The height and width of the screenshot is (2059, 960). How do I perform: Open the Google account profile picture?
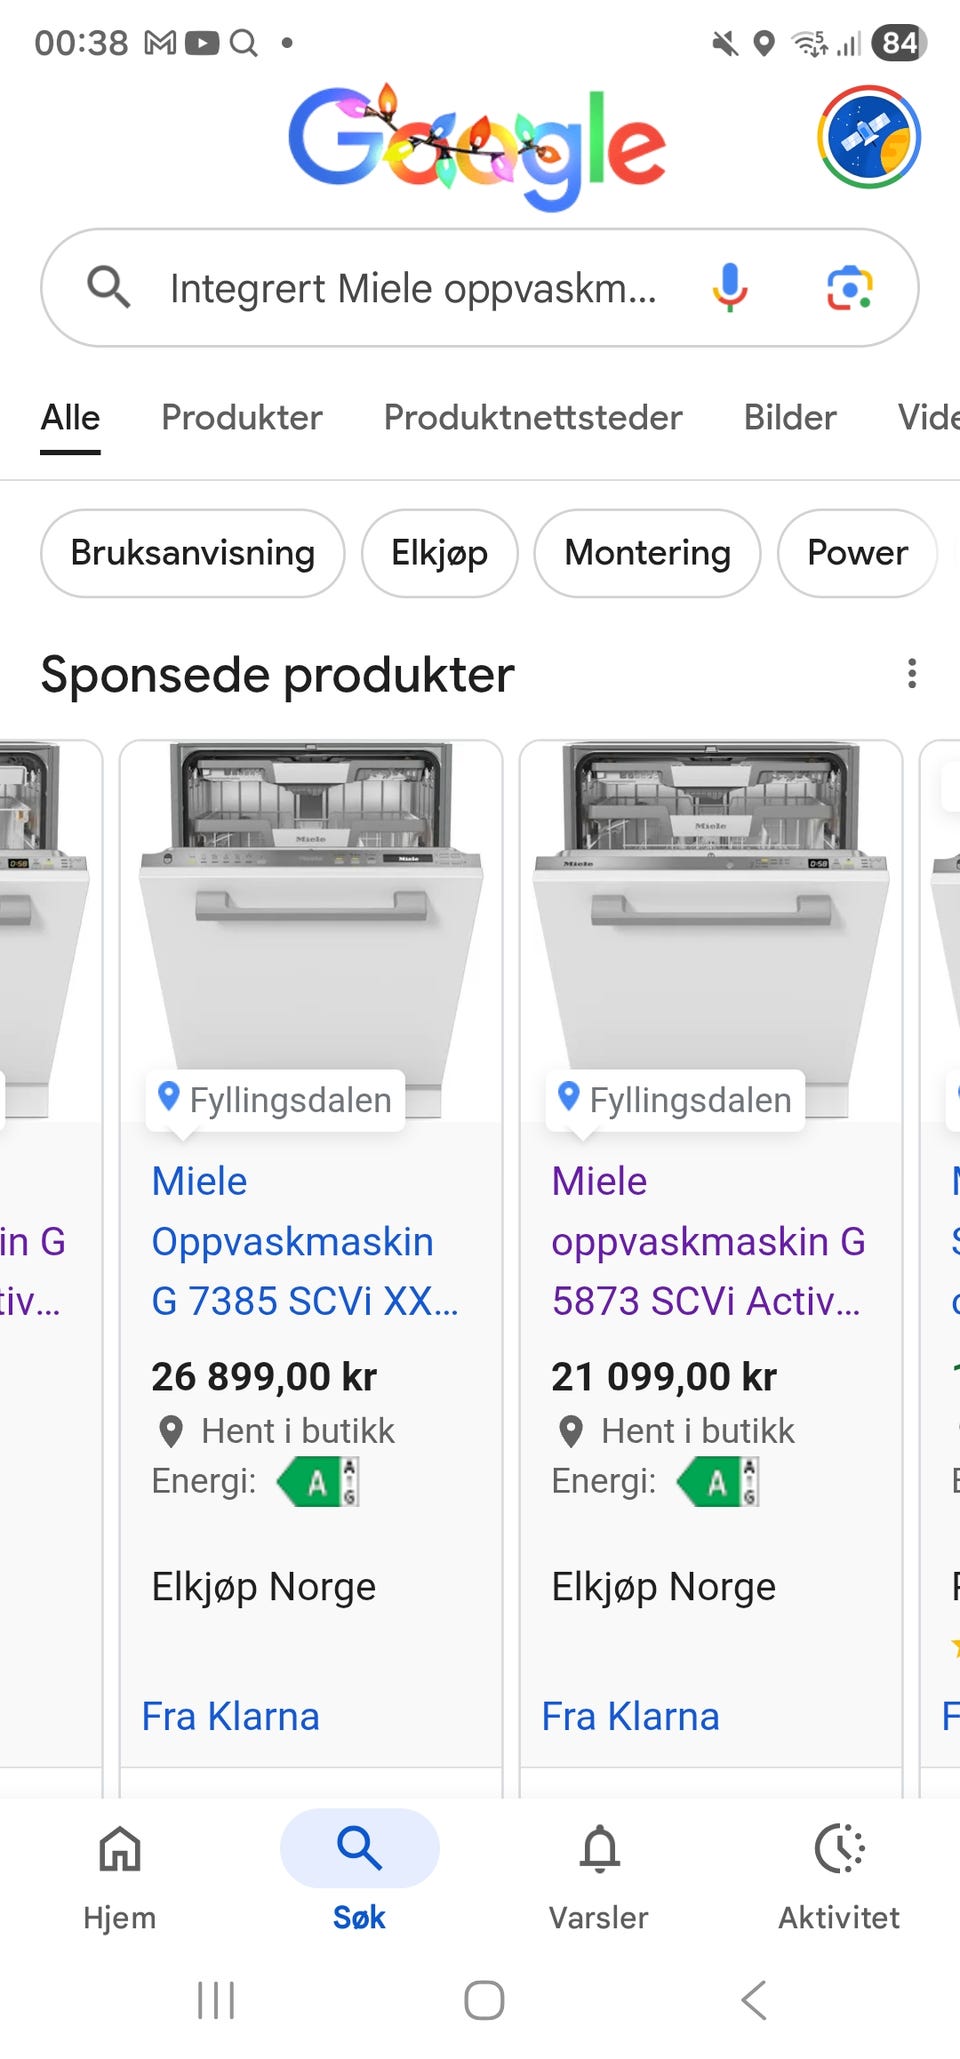(869, 137)
